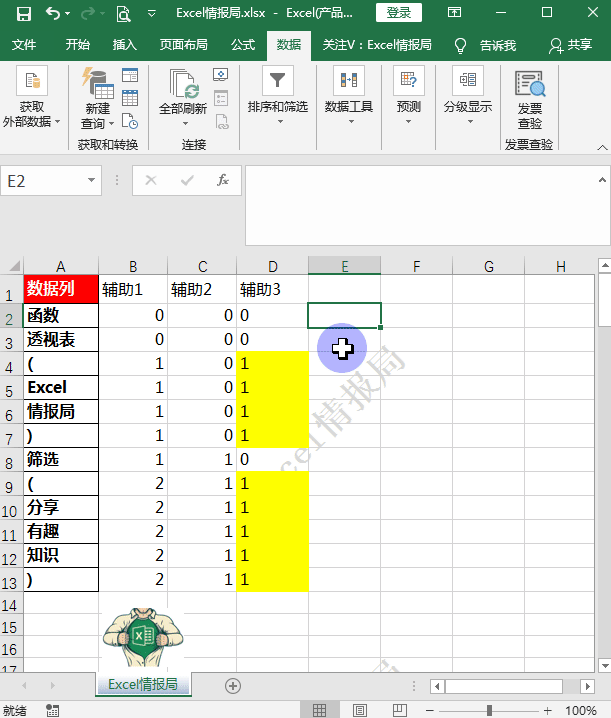
Task: Select the 数据 ribbon tab
Action: coord(289,45)
